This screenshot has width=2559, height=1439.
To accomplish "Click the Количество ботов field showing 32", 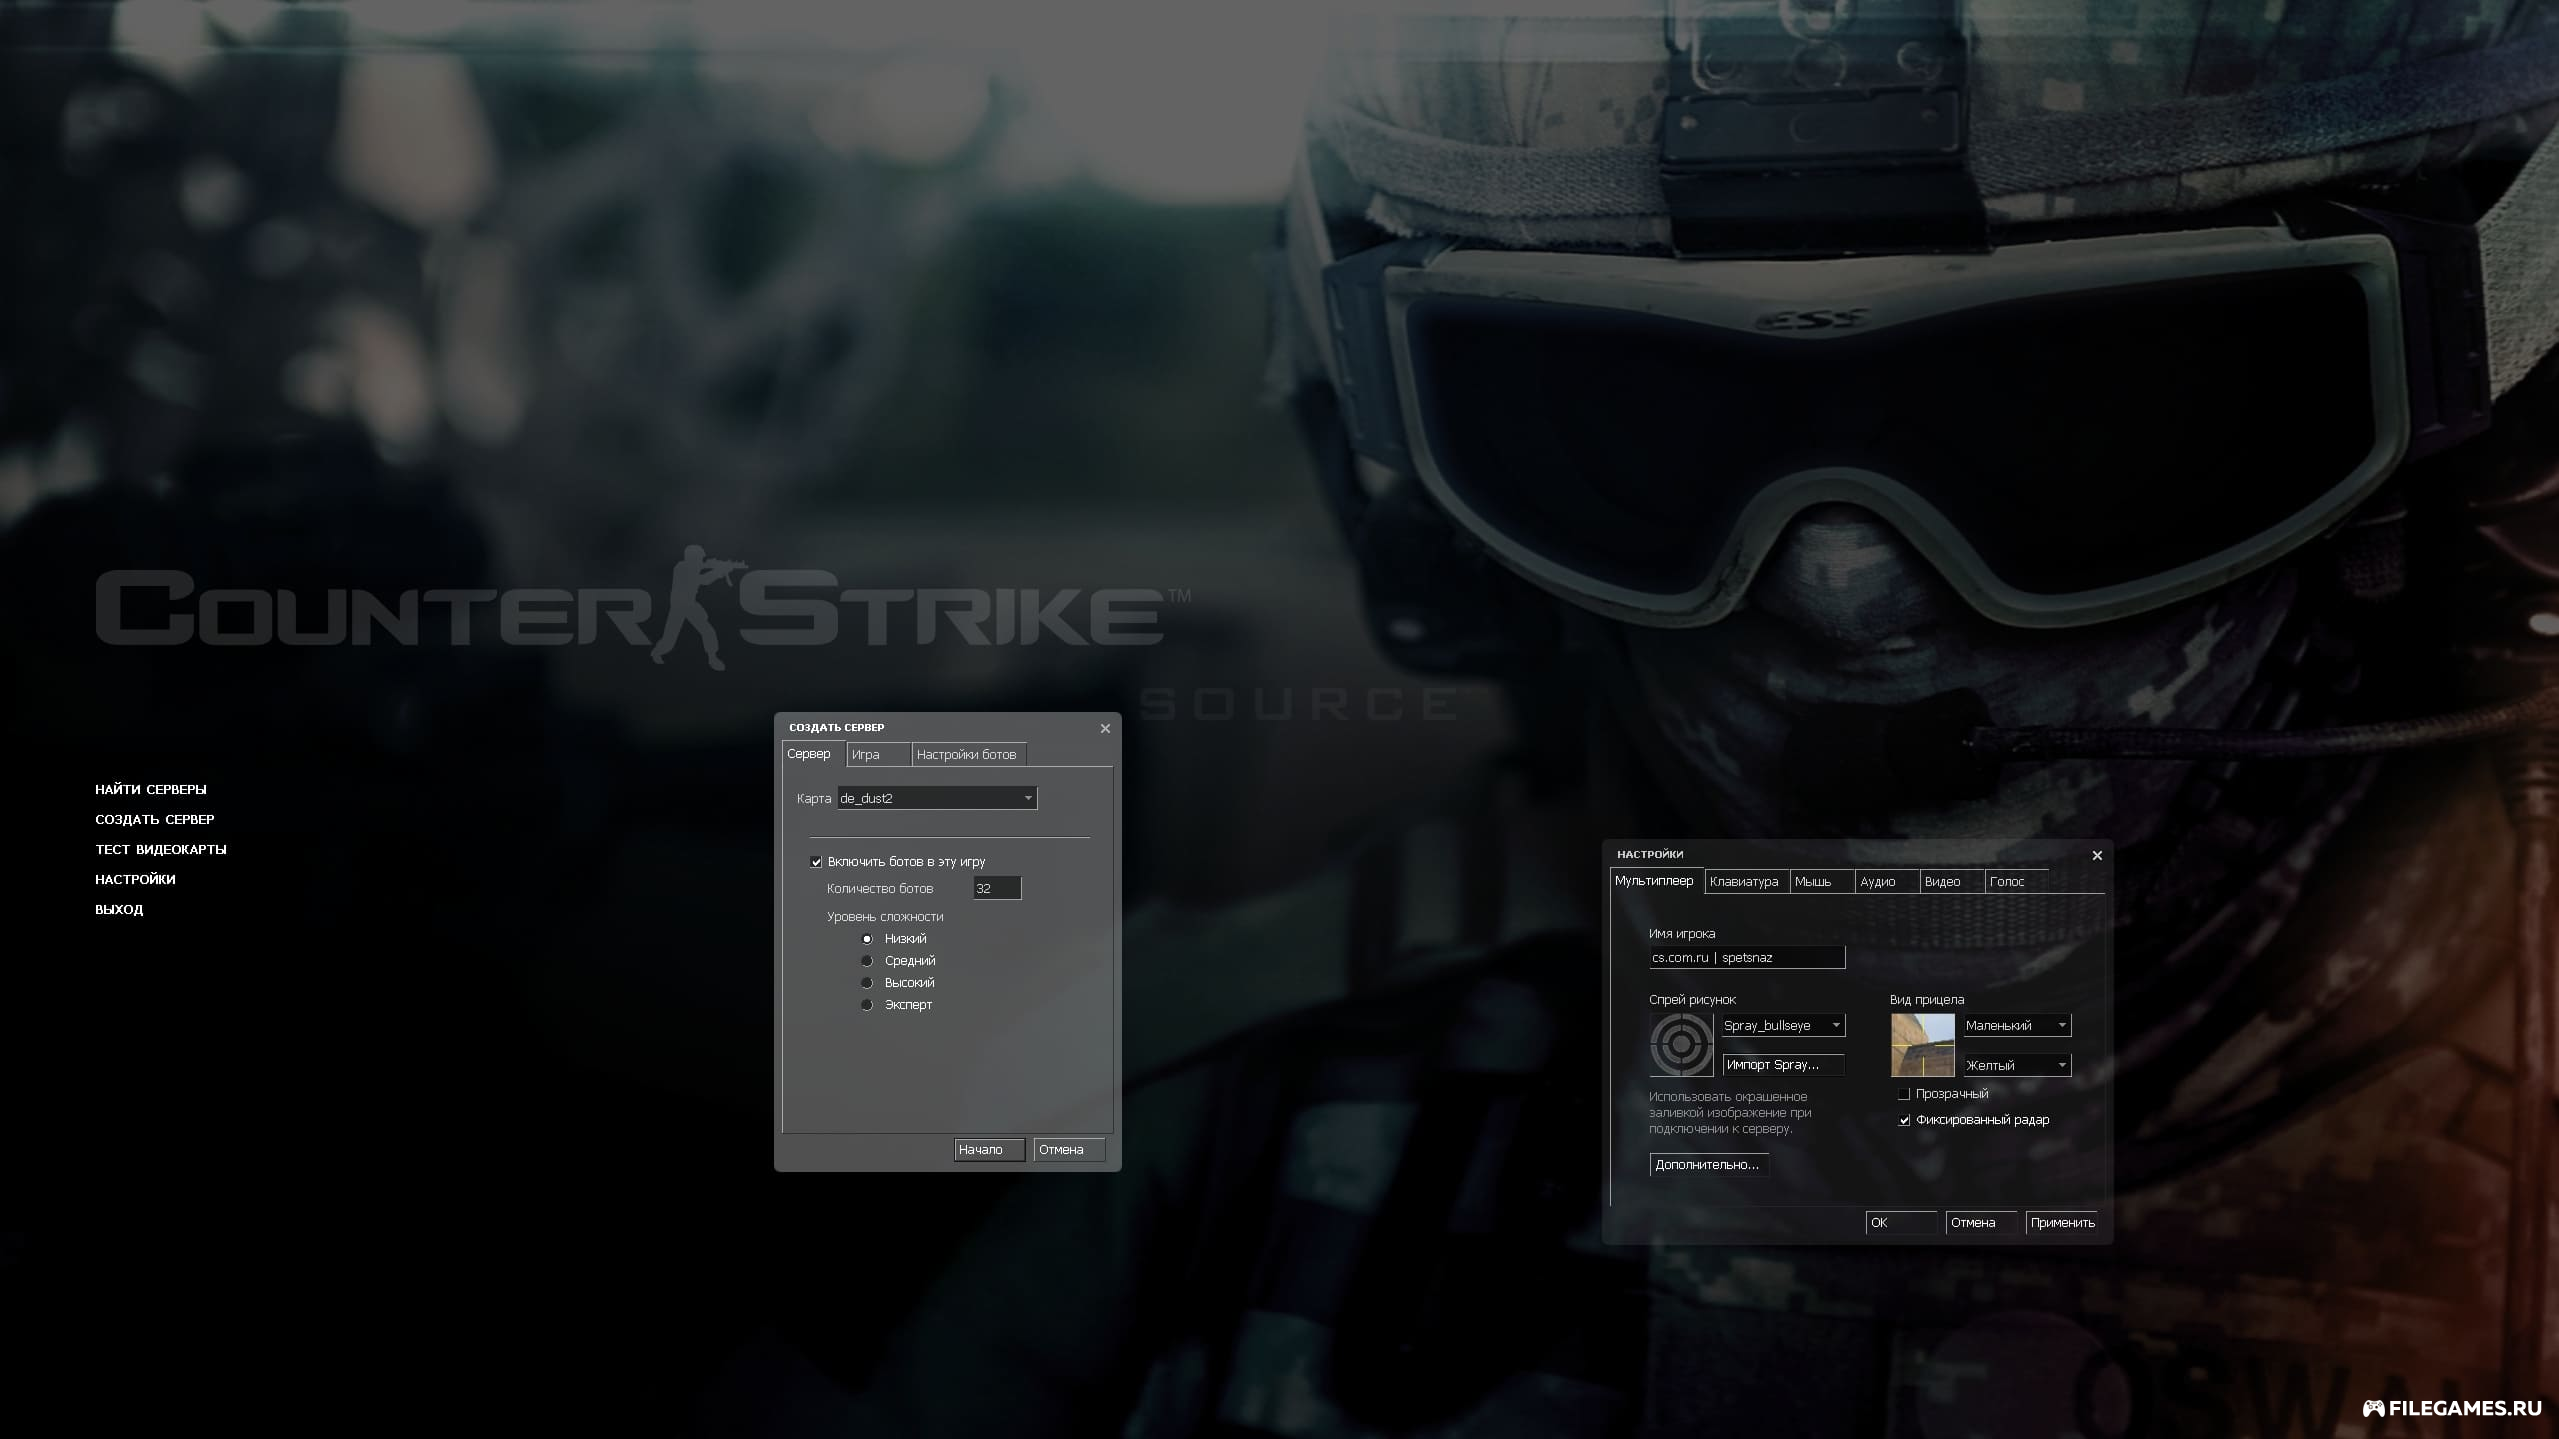I will tap(997, 888).
